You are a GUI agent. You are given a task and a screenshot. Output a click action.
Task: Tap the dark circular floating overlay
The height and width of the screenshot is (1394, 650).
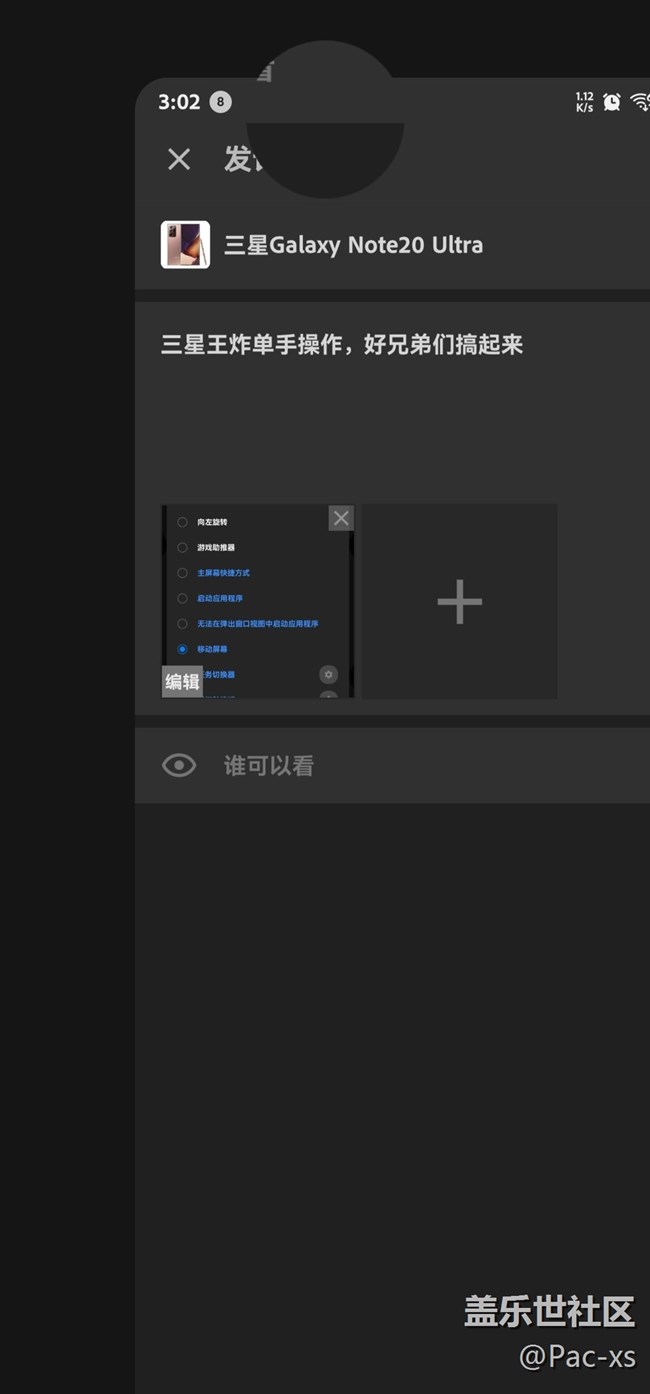(325, 120)
